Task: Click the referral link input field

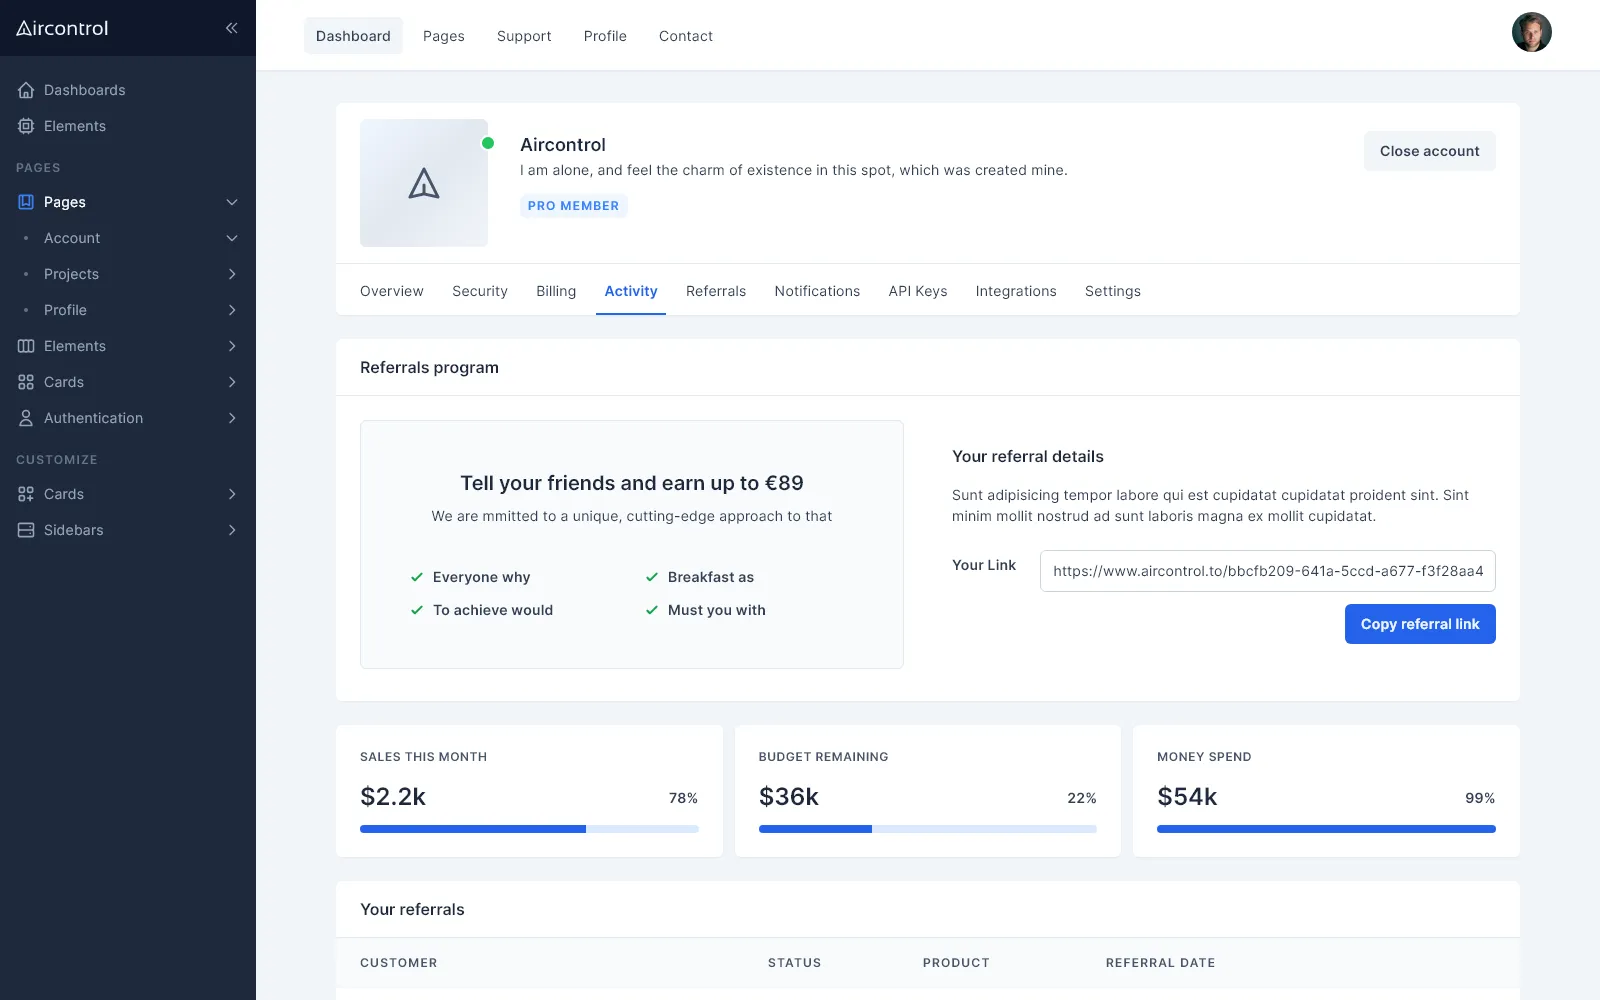Action: (1268, 571)
